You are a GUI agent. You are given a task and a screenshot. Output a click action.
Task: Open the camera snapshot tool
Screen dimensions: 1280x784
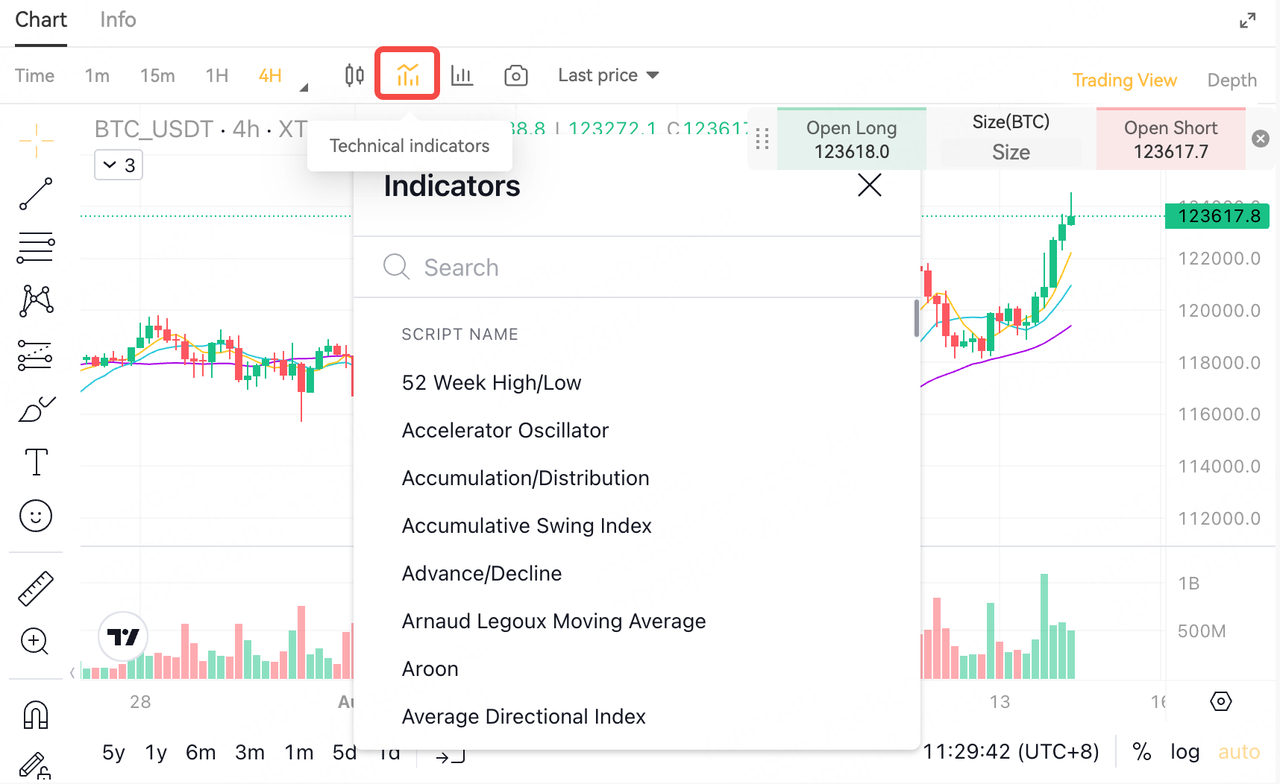(516, 74)
